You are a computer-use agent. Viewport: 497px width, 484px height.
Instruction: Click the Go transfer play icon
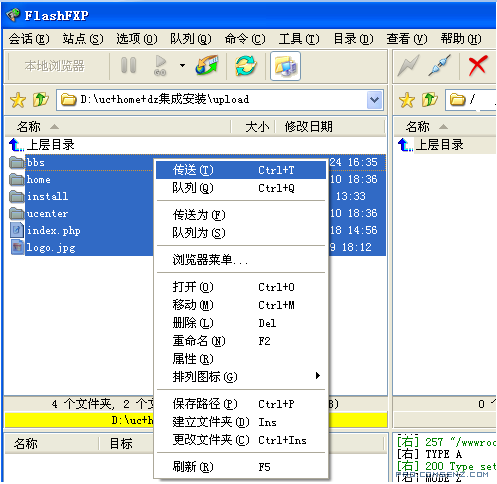click(x=160, y=65)
